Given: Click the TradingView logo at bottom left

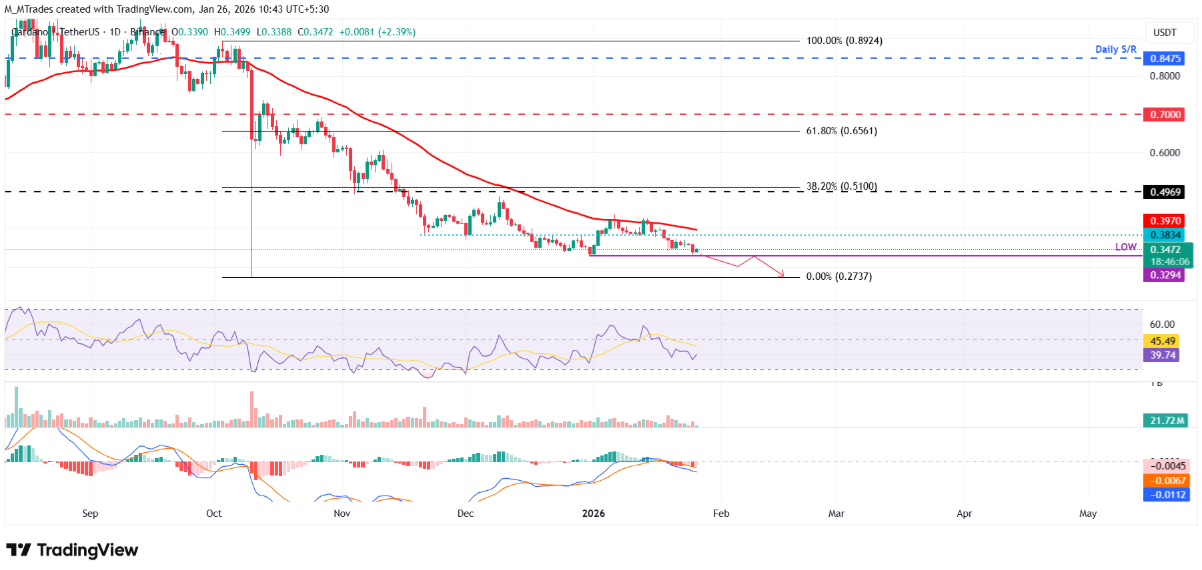Looking at the screenshot, I should [72, 550].
